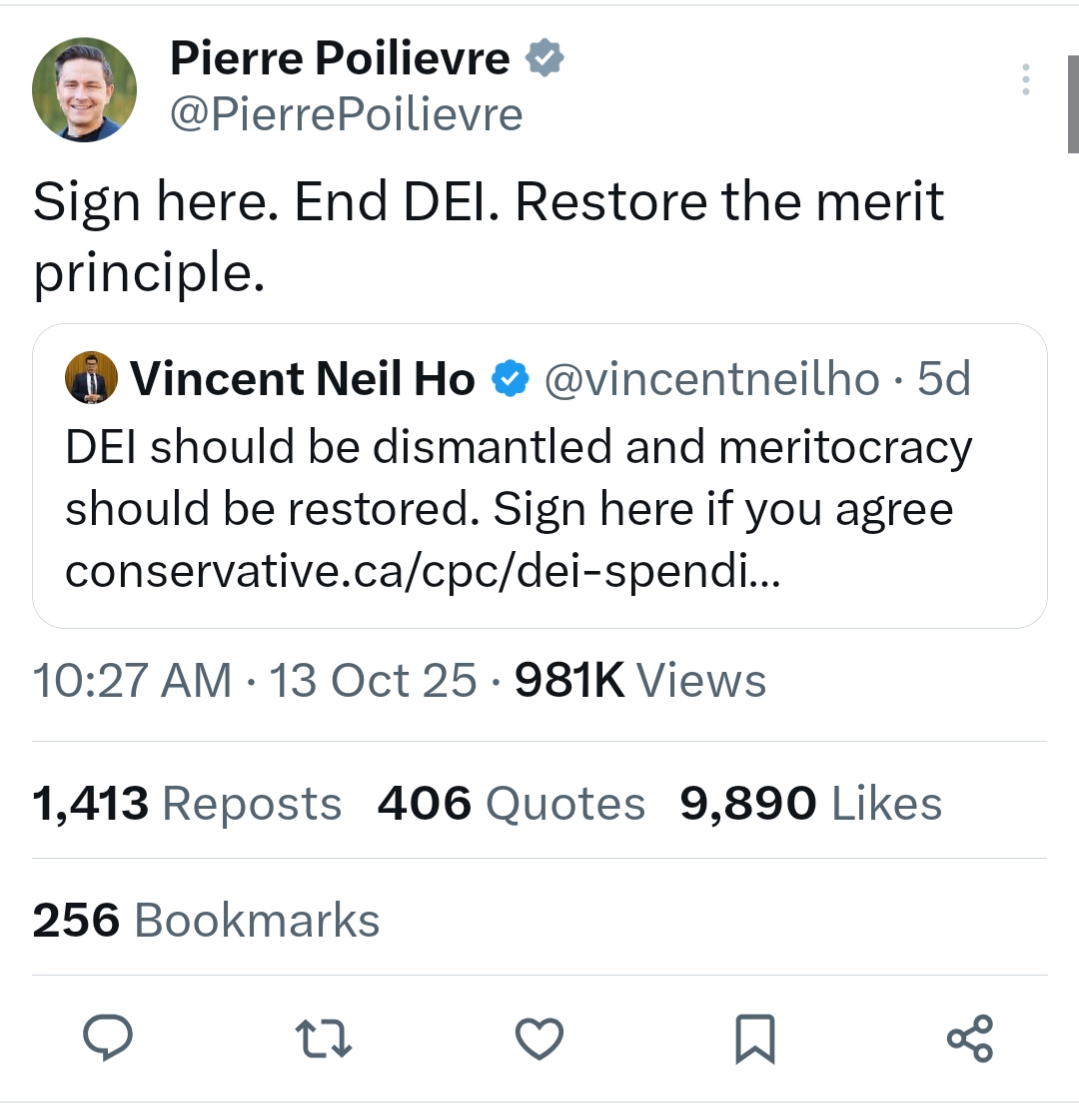Open the 981K Views analytics
The width and height of the screenshot is (1079, 1116).
coord(639,681)
